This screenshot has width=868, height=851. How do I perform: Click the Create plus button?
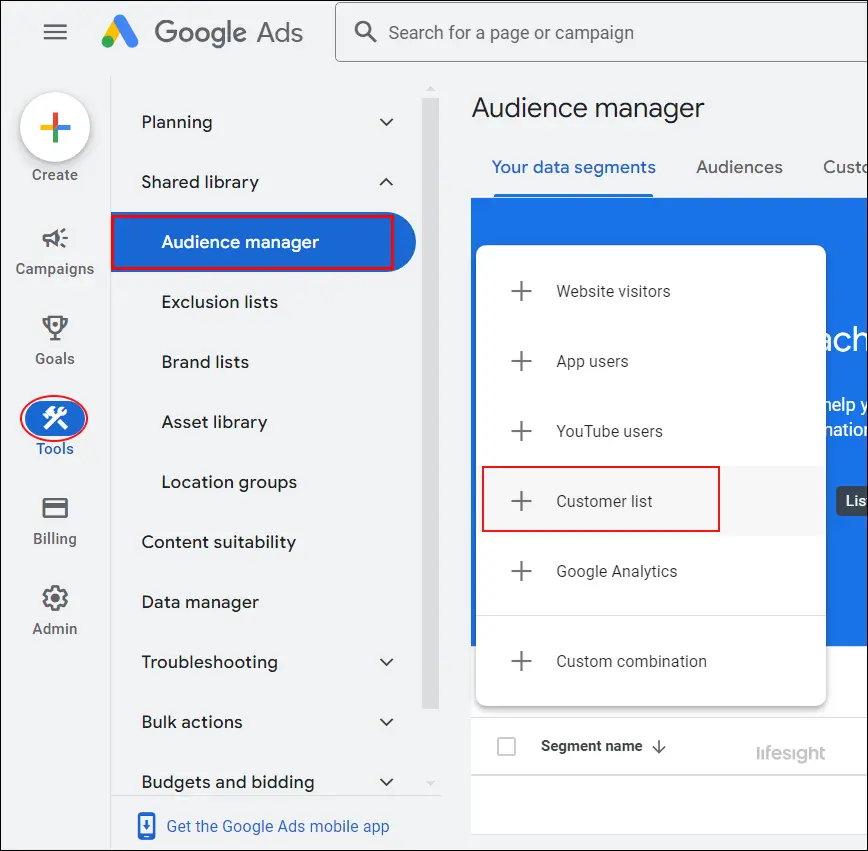[55, 127]
